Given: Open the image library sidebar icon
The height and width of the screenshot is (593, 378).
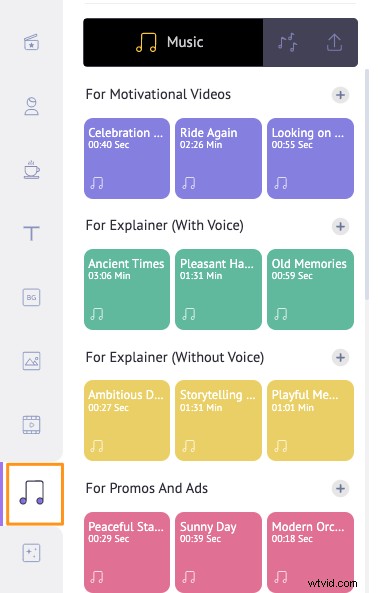Looking at the screenshot, I should click(x=31, y=361).
